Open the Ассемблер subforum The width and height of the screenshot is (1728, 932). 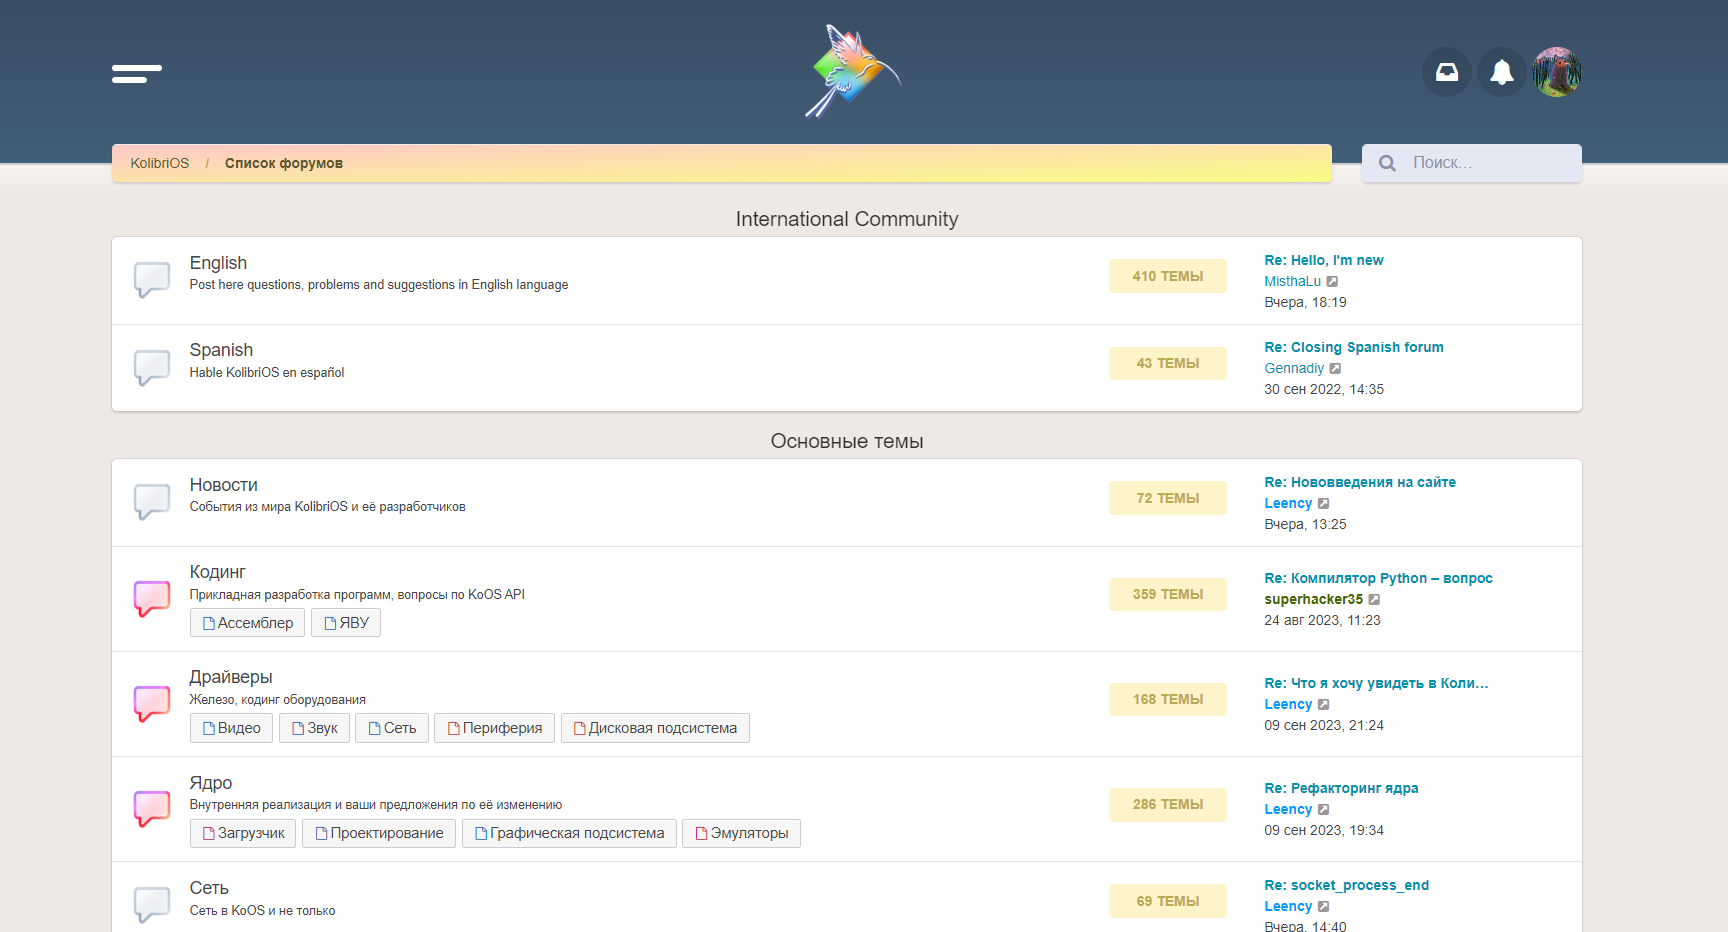[247, 623]
